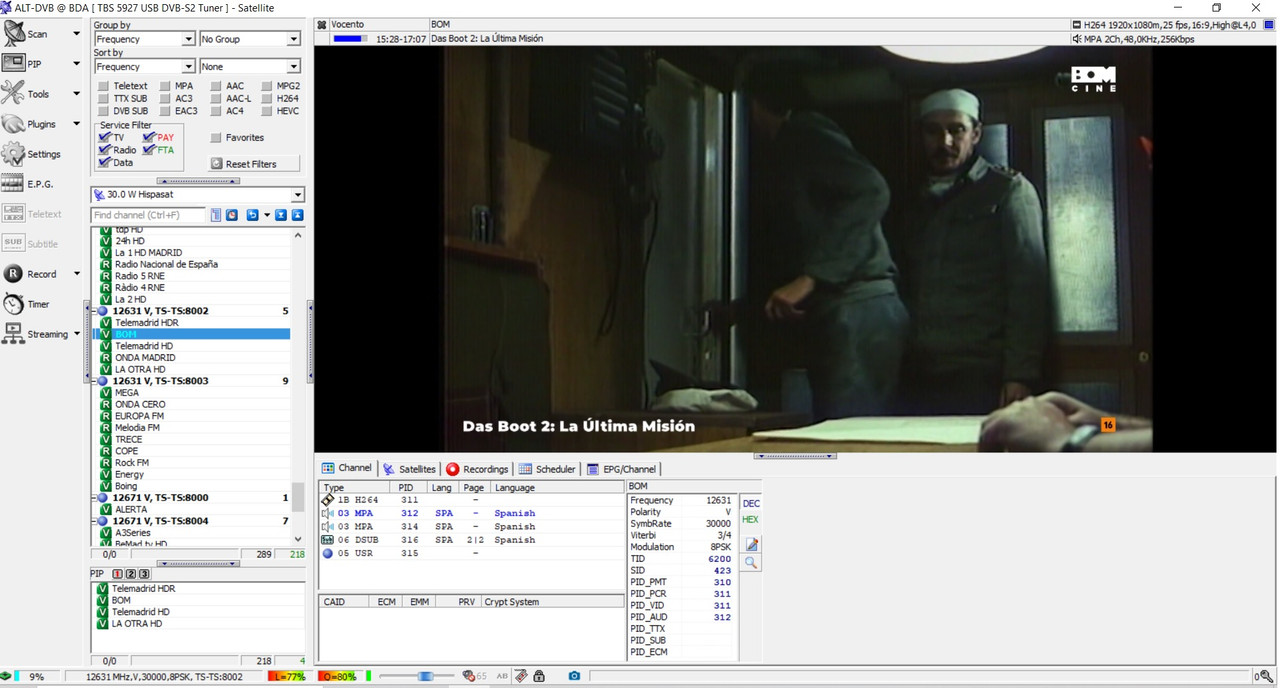The width and height of the screenshot is (1280, 688).
Task: Open the Record function
Action: tap(30, 274)
